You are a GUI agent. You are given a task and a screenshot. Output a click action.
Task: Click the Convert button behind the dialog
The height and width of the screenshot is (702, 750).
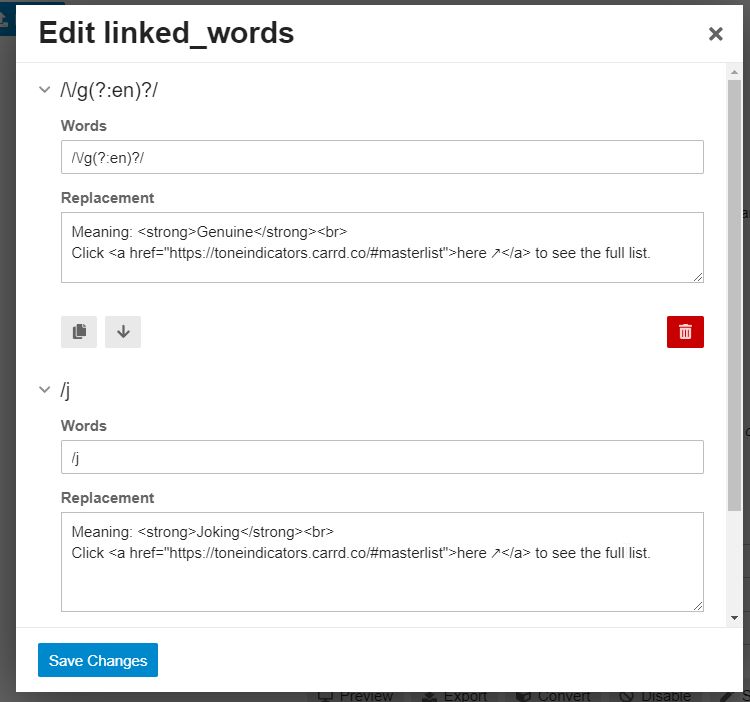[553, 696]
